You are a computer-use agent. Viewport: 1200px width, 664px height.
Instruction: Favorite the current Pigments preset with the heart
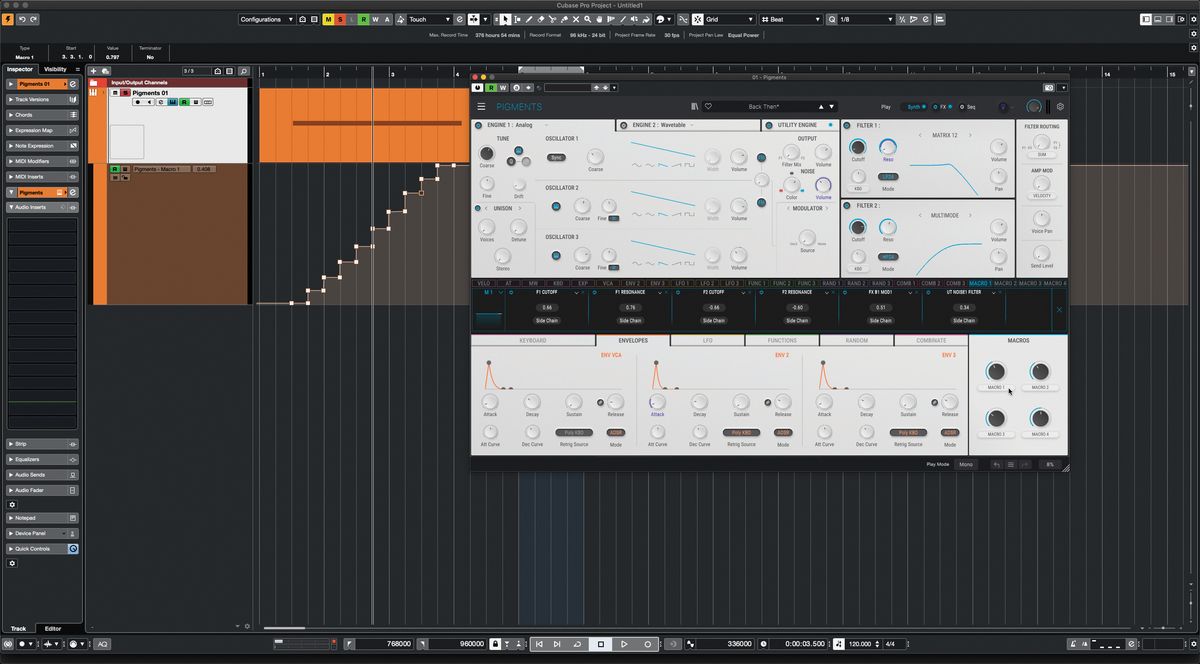(708, 106)
